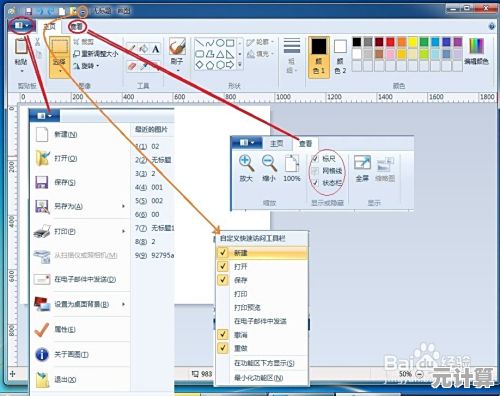
Task: Open recent picture '无标题' numbered 2 in the recent list
Action: click(x=153, y=160)
